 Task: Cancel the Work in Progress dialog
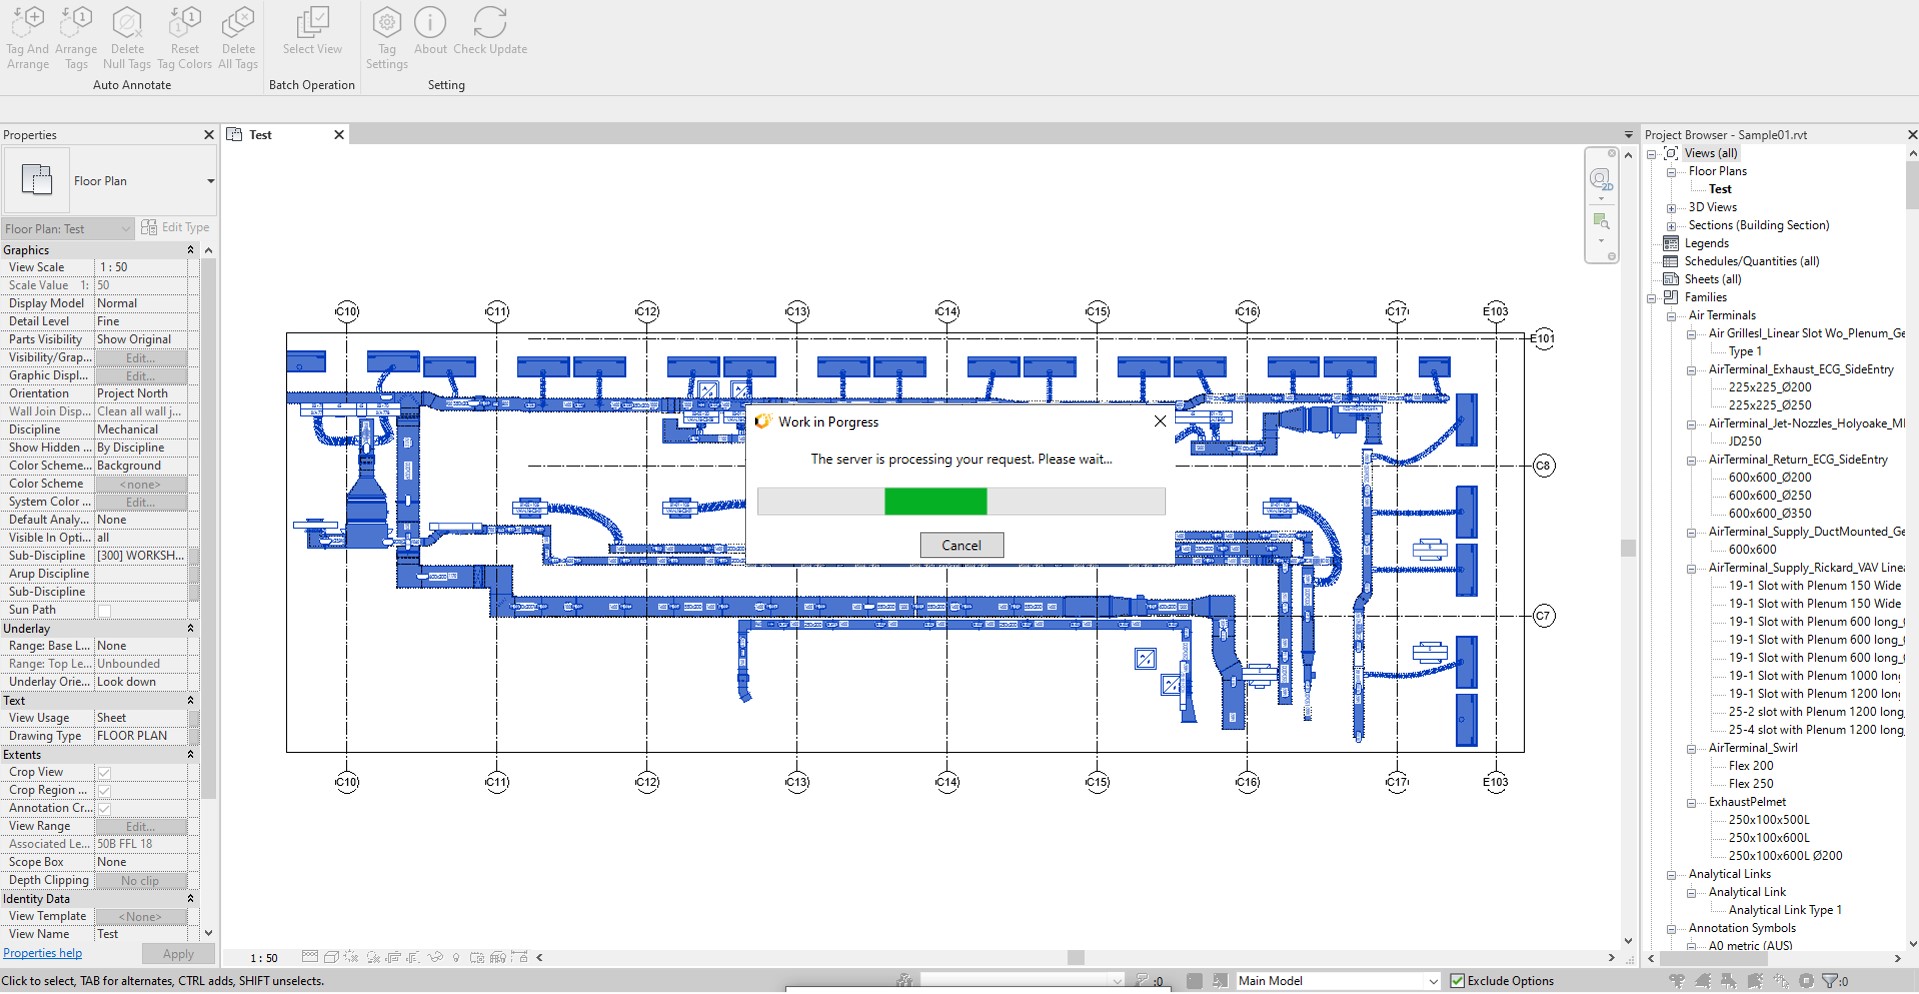pos(961,545)
